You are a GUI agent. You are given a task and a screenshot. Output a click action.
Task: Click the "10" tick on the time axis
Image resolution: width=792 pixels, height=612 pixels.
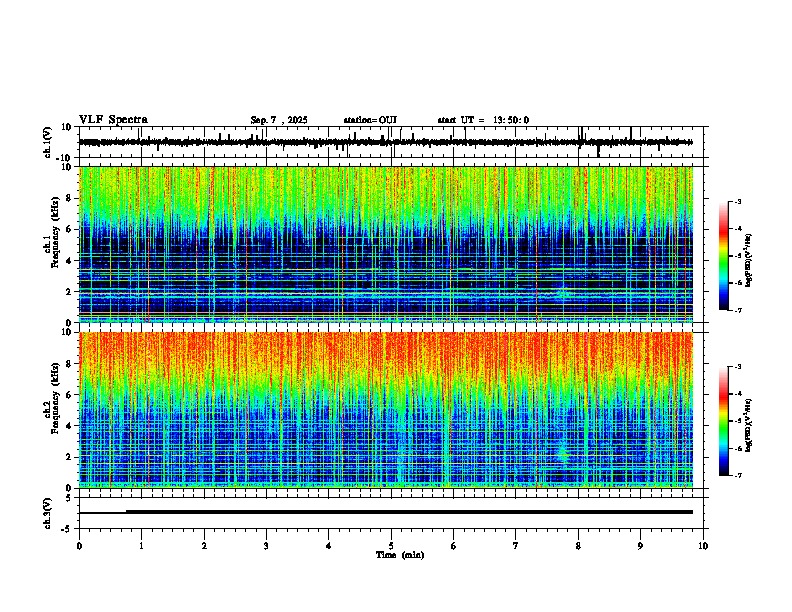point(703,546)
